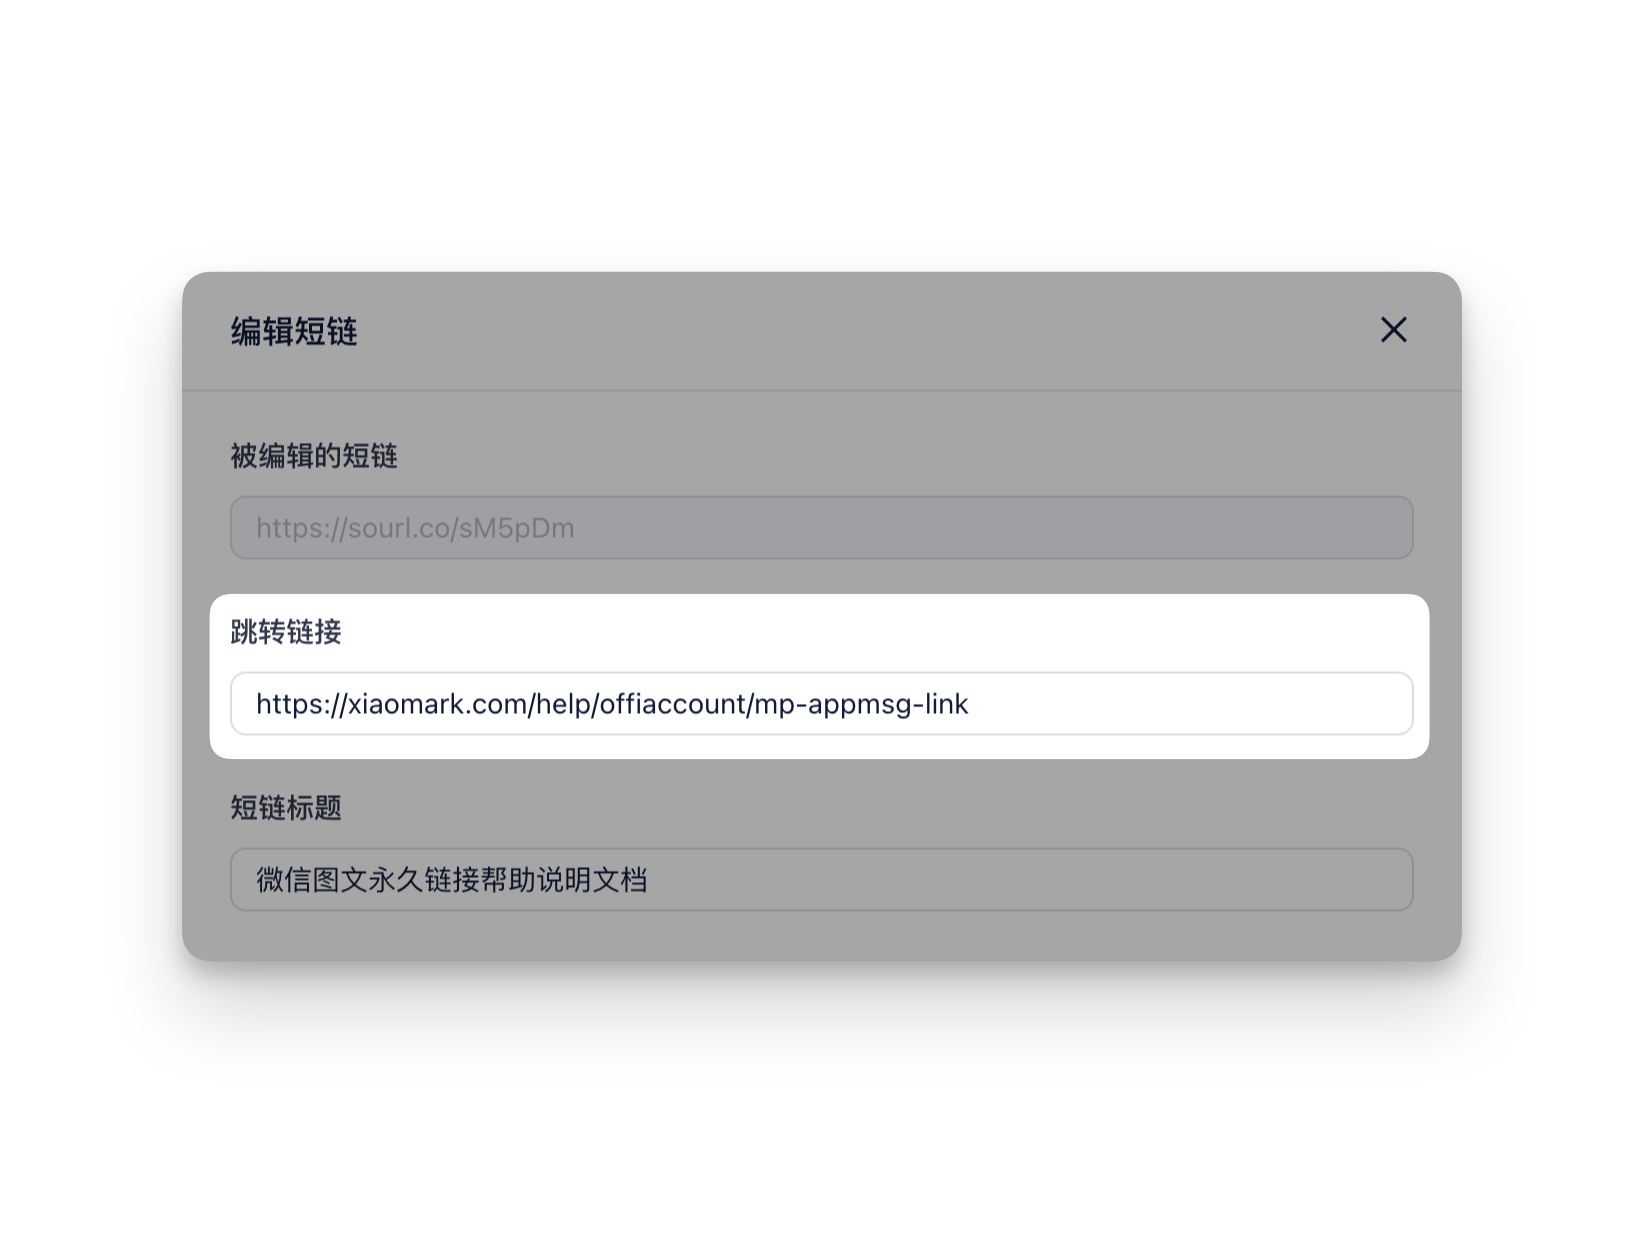Focus the 跳转链接 URL input field
The image size is (1644, 1233).
821,703
